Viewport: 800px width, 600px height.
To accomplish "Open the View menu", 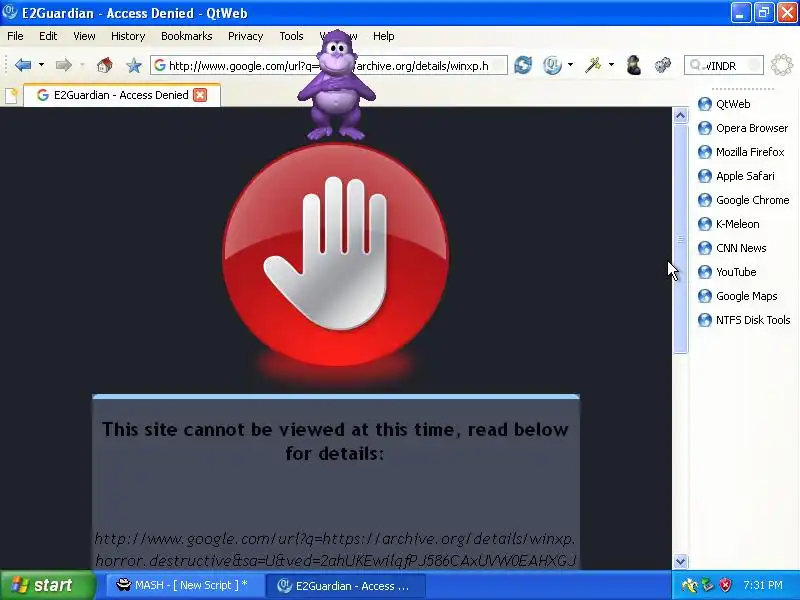I will pyautogui.click(x=84, y=36).
